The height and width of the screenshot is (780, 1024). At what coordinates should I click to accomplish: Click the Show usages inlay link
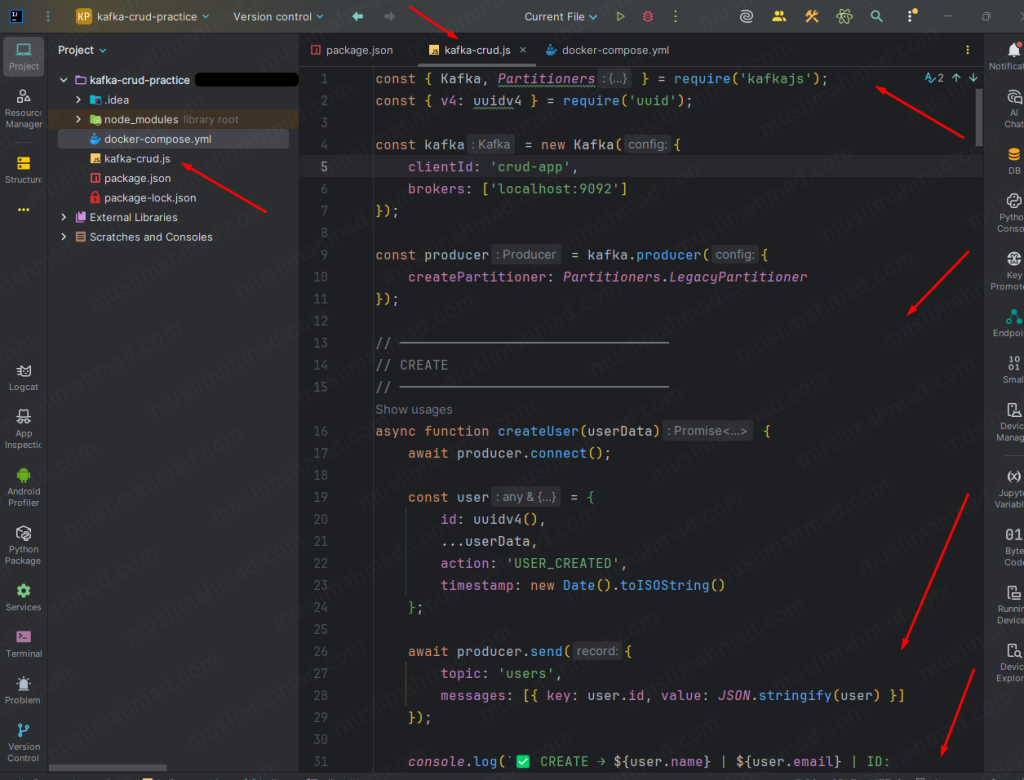(x=413, y=410)
